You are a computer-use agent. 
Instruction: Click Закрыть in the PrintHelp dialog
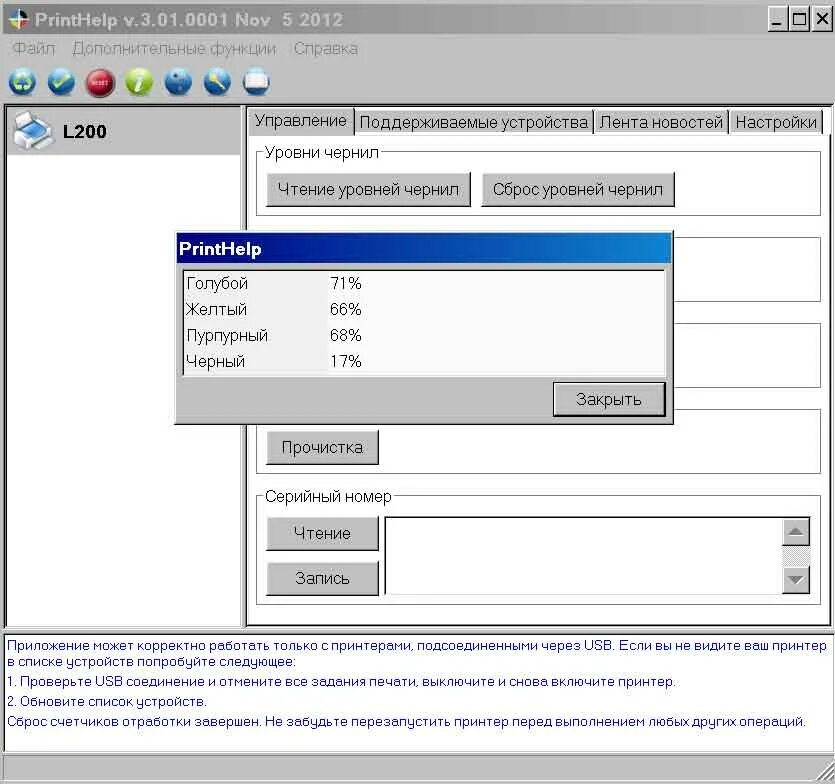[x=609, y=399]
